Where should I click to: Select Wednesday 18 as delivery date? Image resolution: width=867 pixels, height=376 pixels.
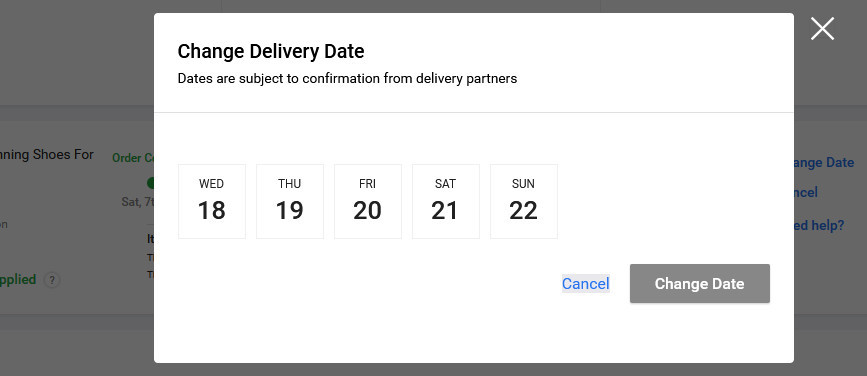(x=212, y=201)
